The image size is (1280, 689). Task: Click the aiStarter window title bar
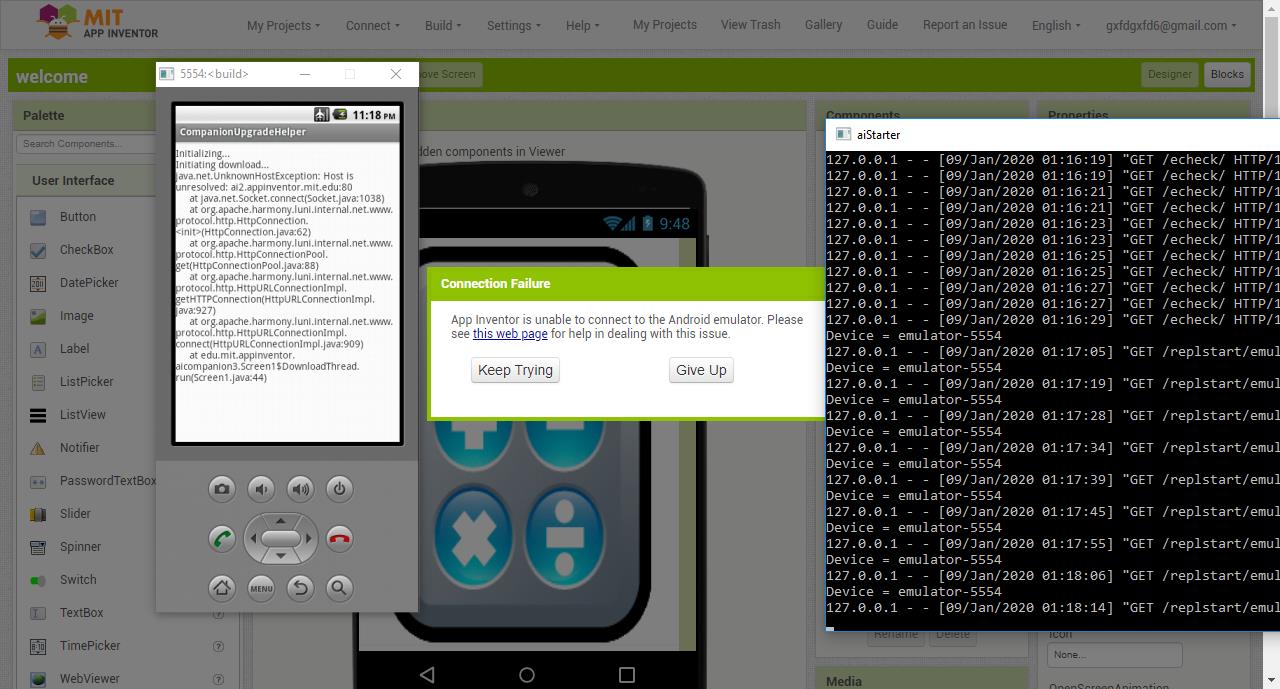[1054, 134]
